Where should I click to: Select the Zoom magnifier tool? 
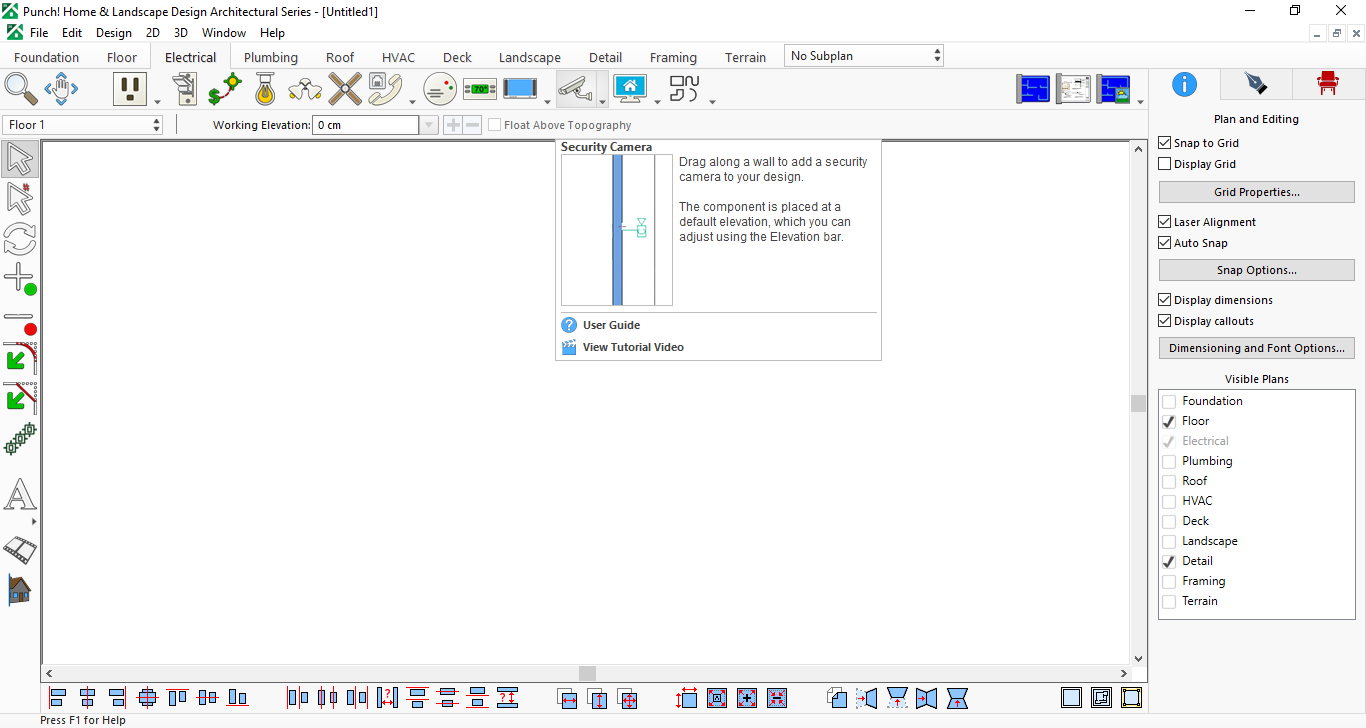click(x=20, y=89)
